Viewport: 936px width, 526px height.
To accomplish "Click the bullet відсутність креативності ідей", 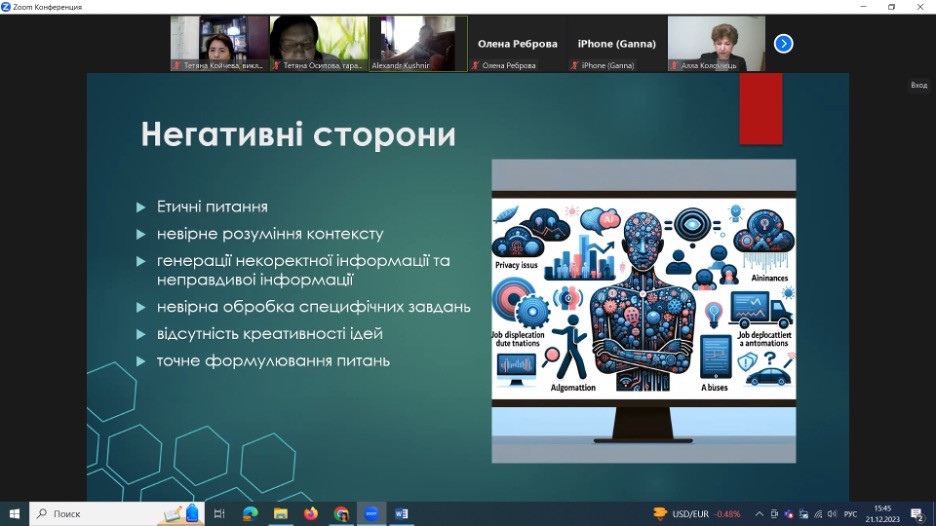I will pyautogui.click(x=269, y=334).
